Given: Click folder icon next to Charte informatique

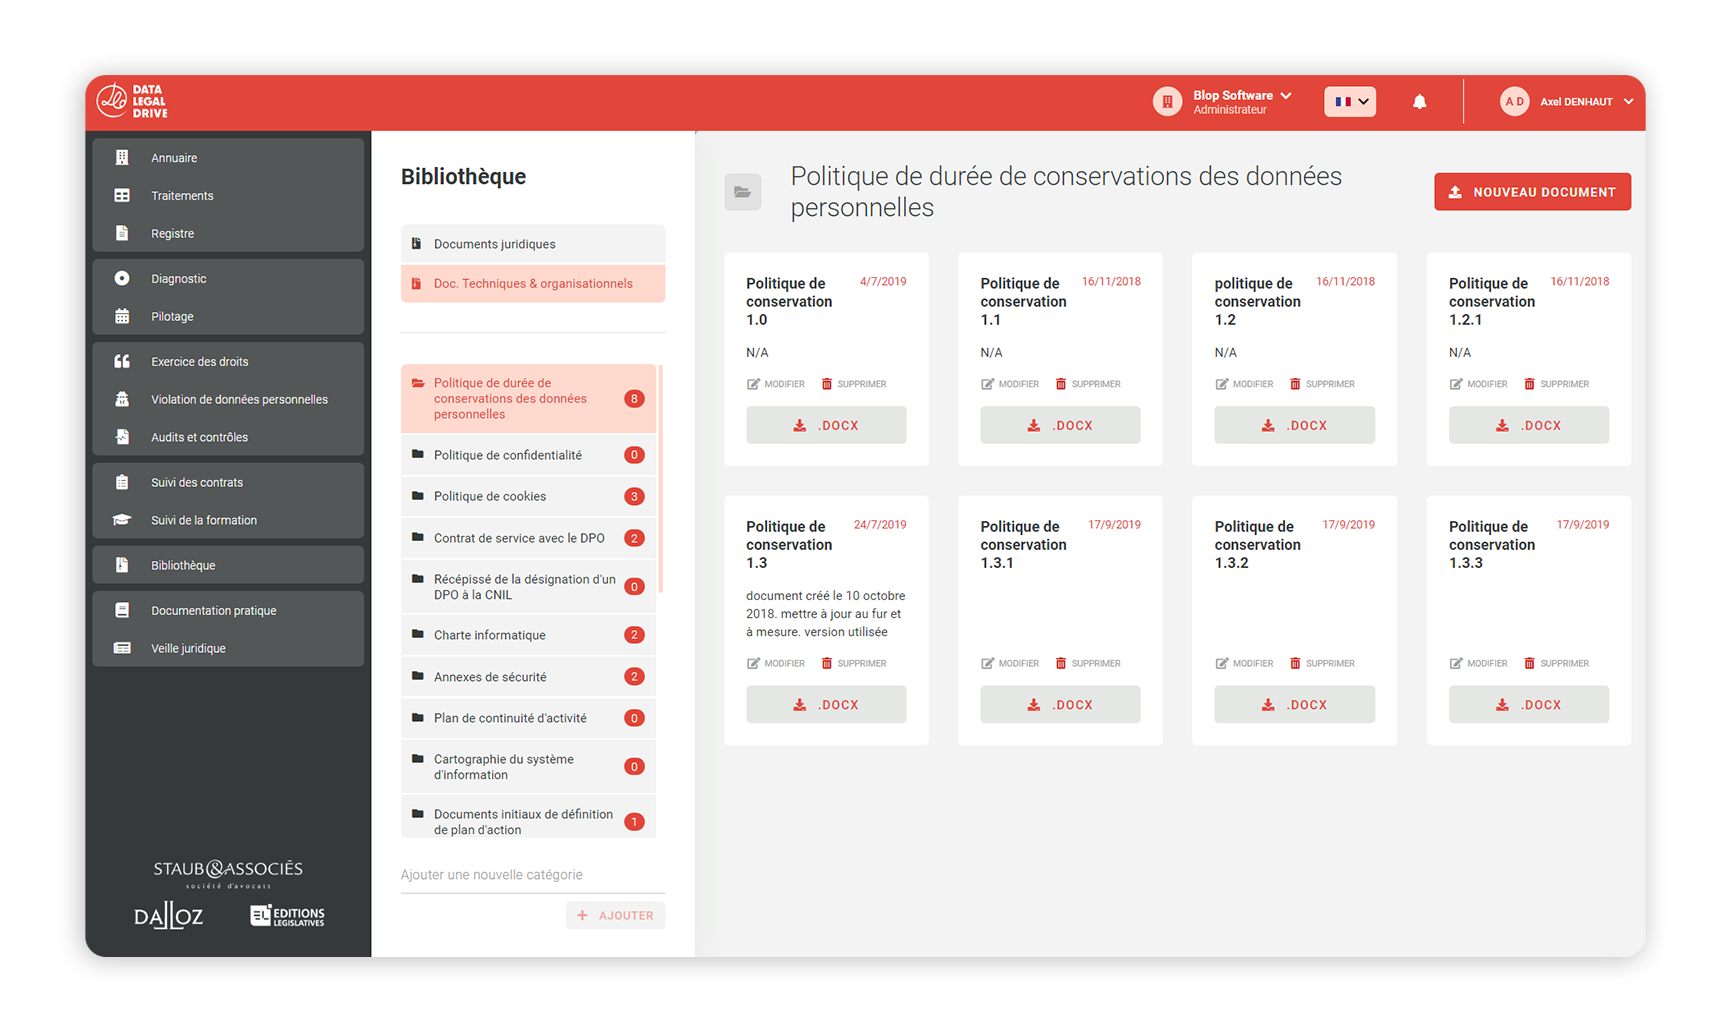Looking at the screenshot, I should pyautogui.click(x=418, y=634).
